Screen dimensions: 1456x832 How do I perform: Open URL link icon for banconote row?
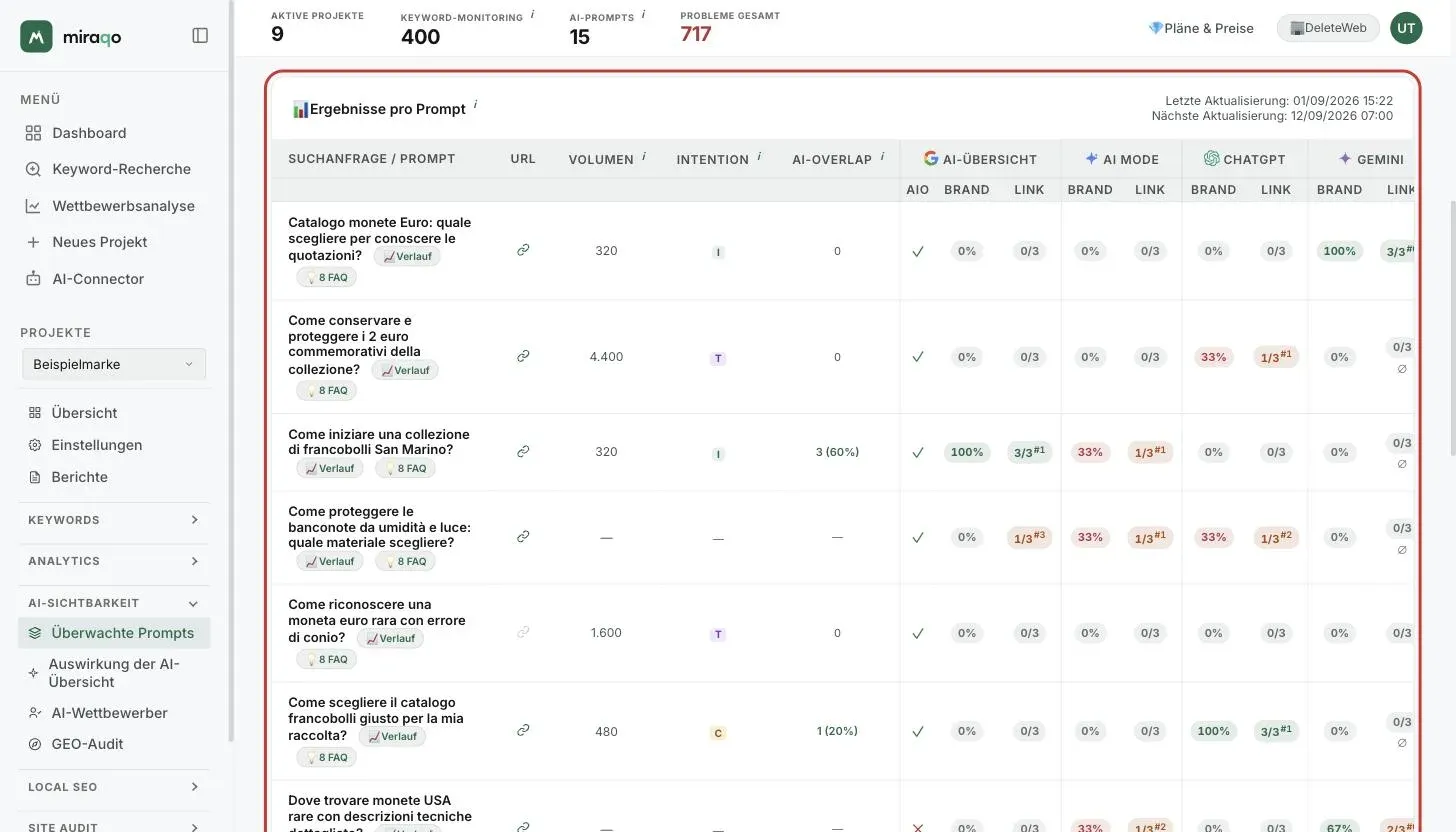point(523,536)
